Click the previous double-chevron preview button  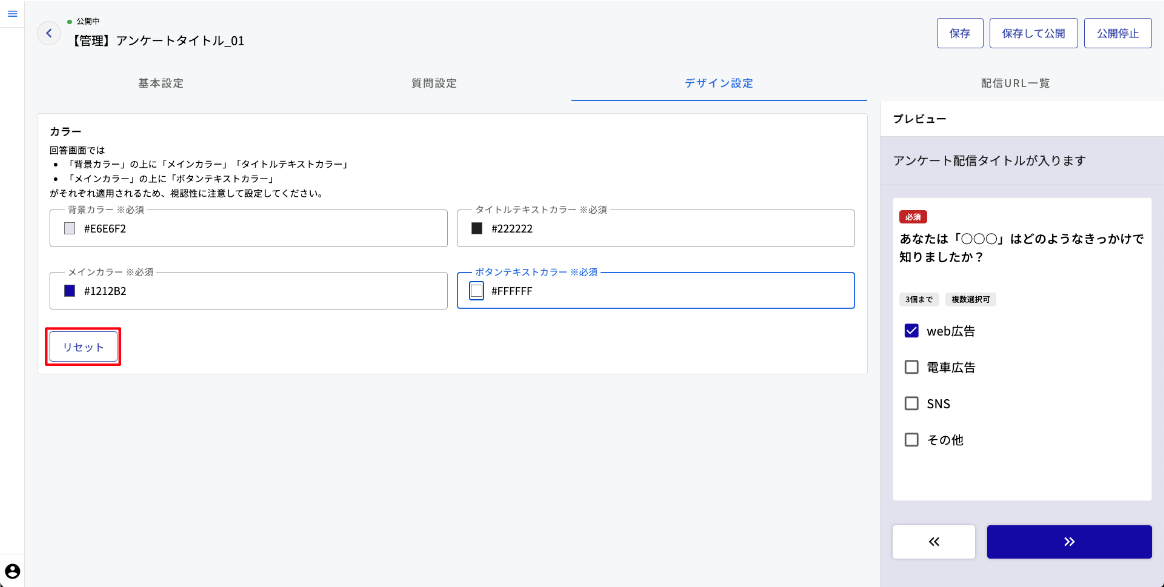(x=933, y=542)
